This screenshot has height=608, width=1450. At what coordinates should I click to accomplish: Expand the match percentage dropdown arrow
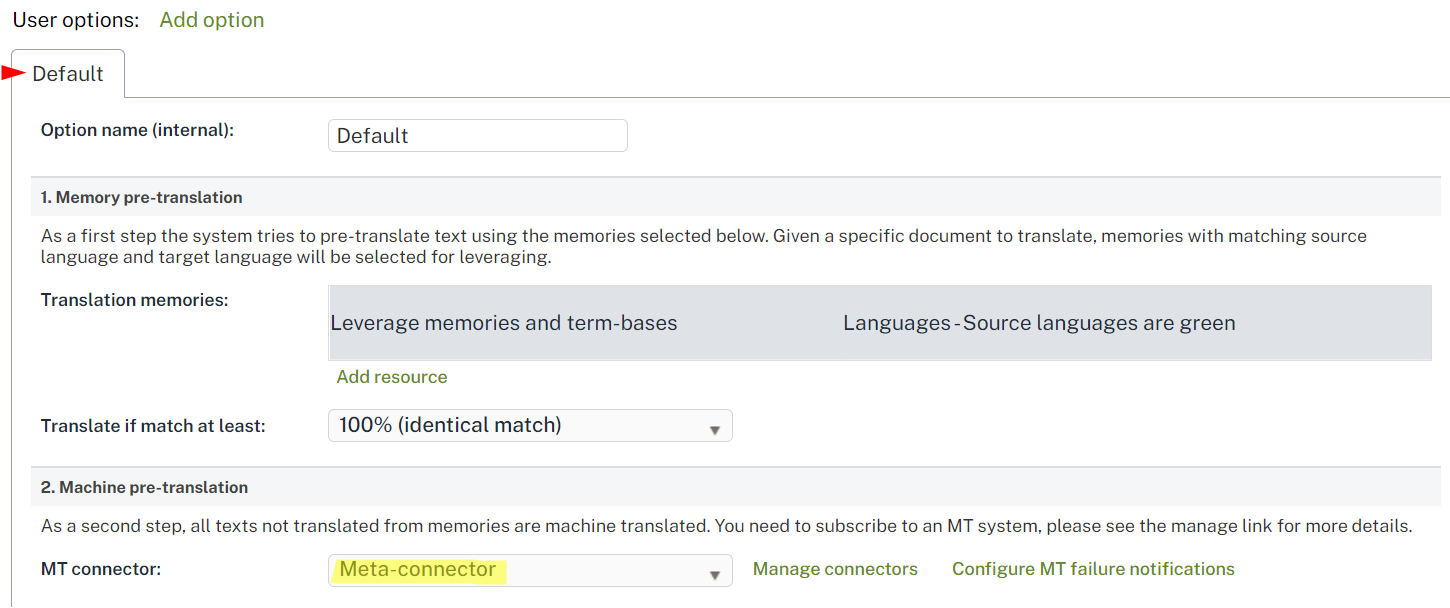click(716, 425)
